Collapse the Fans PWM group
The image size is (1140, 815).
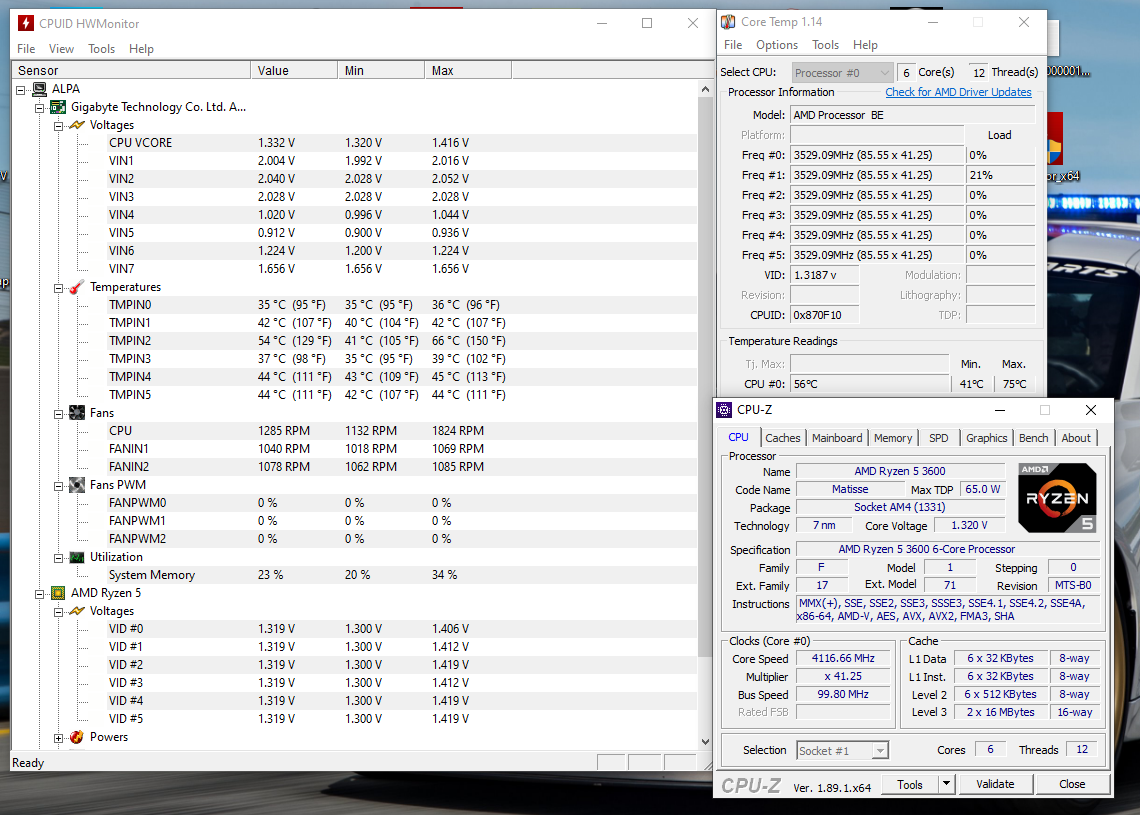point(58,486)
